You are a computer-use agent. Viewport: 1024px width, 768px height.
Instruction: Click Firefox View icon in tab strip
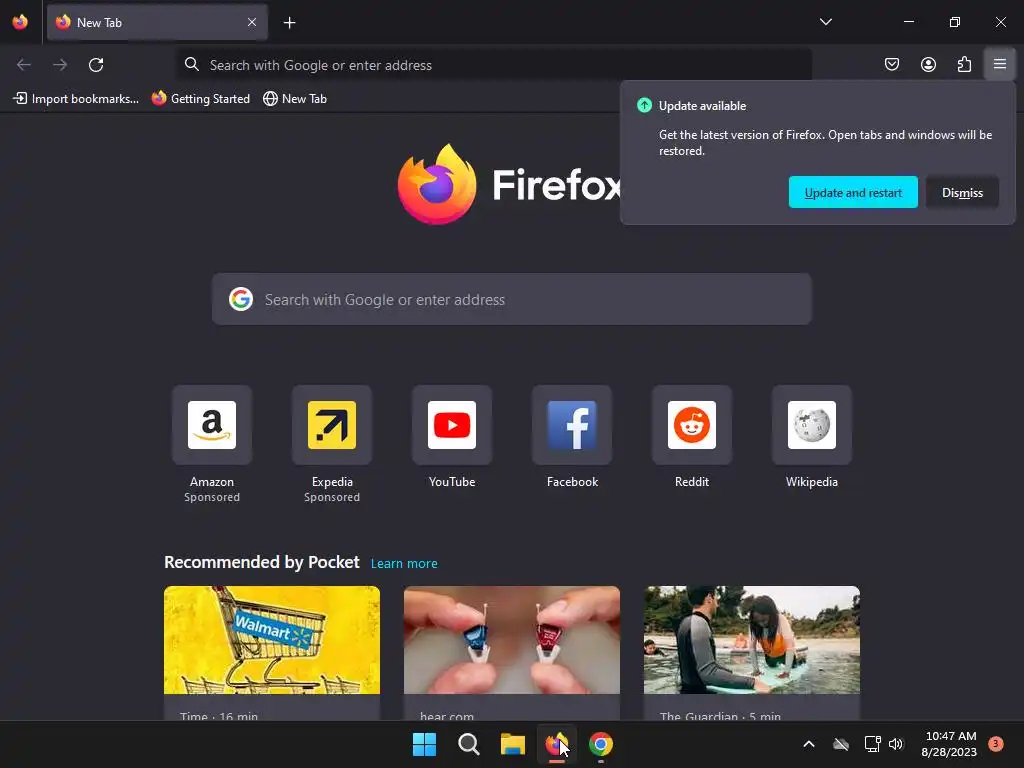tap(20, 22)
